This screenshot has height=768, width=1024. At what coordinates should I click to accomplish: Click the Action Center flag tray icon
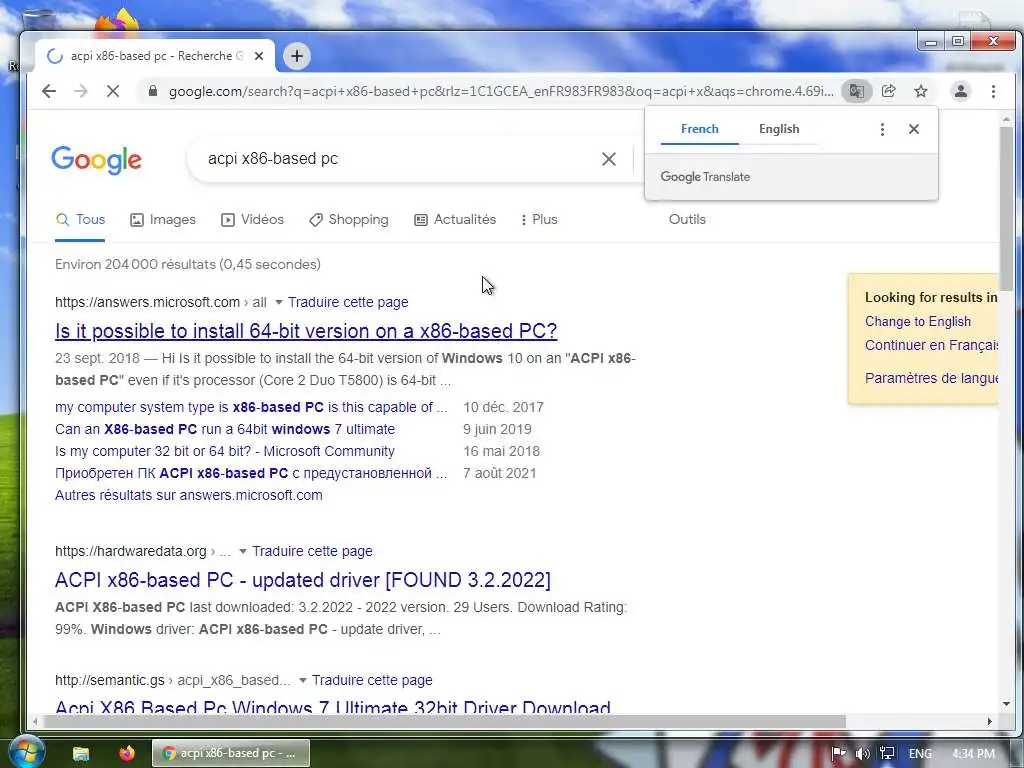(839, 754)
